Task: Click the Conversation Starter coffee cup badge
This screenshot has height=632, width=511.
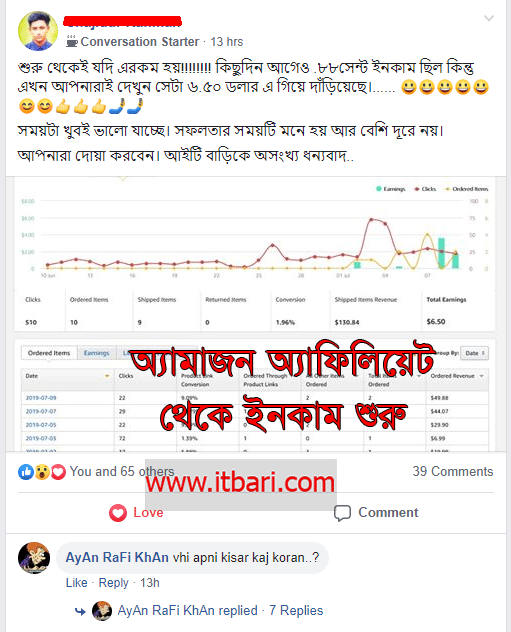Action: click(72, 41)
